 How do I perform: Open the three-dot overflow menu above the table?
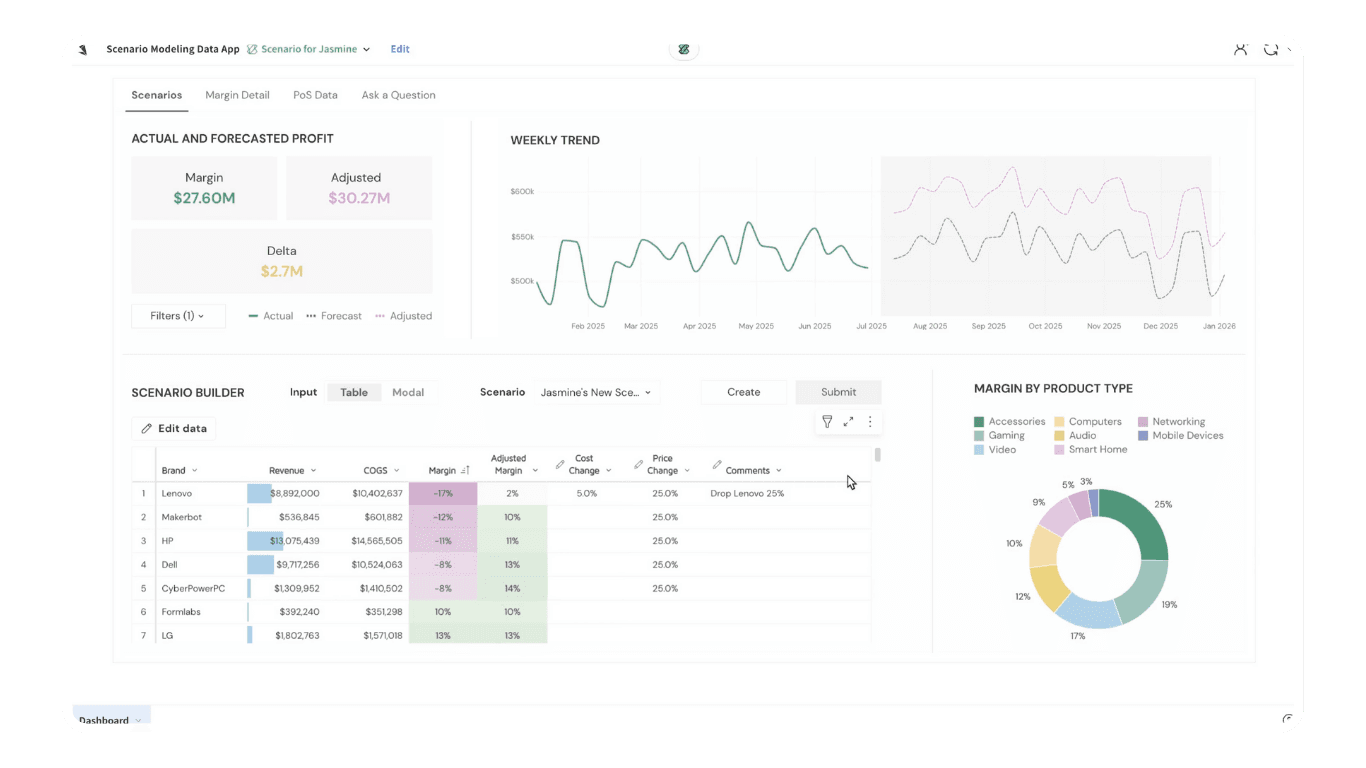(x=869, y=421)
